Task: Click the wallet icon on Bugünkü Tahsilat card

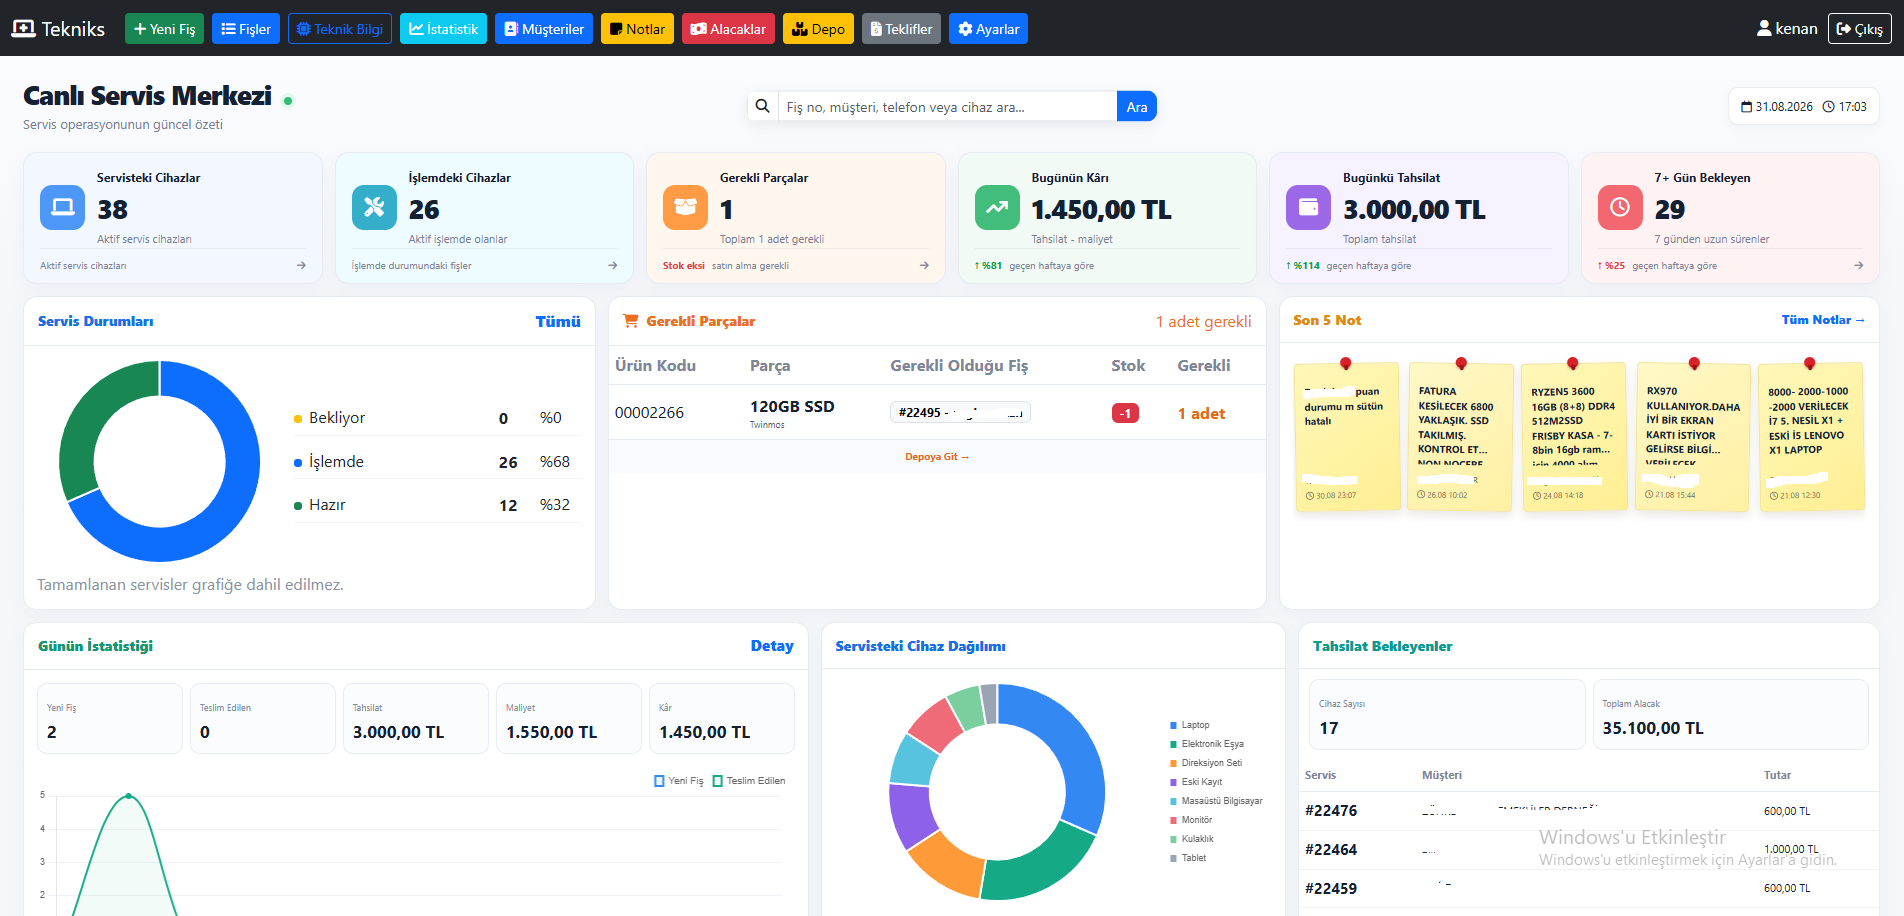Action: click(x=1308, y=207)
